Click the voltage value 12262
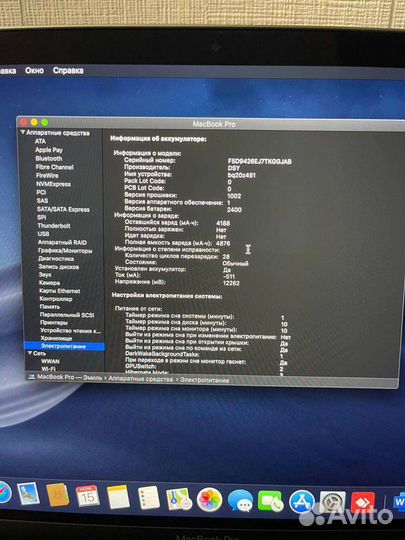405x540 pixels. click(231, 283)
